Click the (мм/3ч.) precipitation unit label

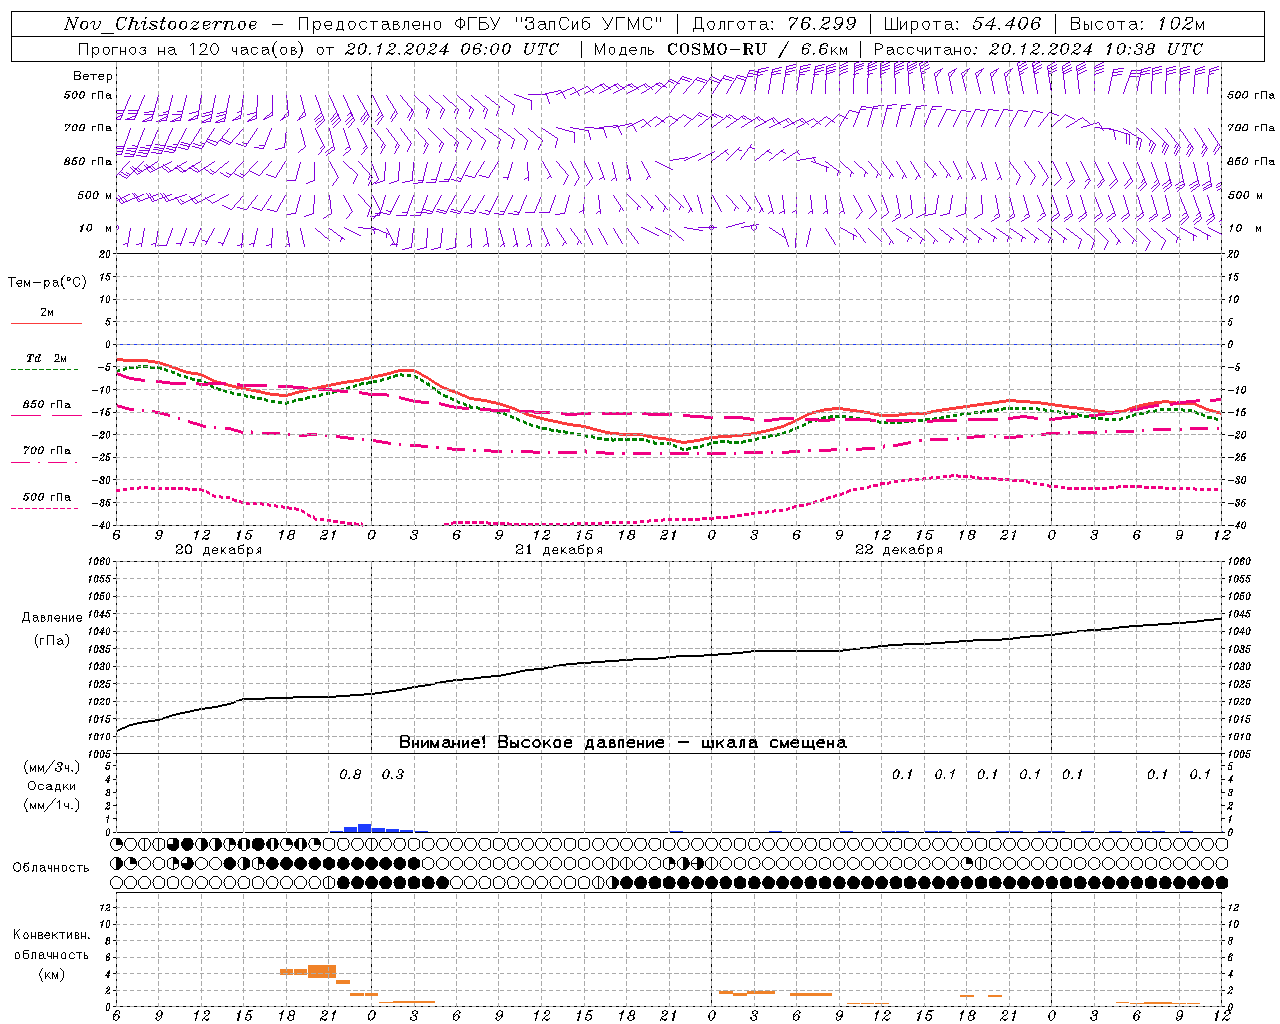coord(51,767)
